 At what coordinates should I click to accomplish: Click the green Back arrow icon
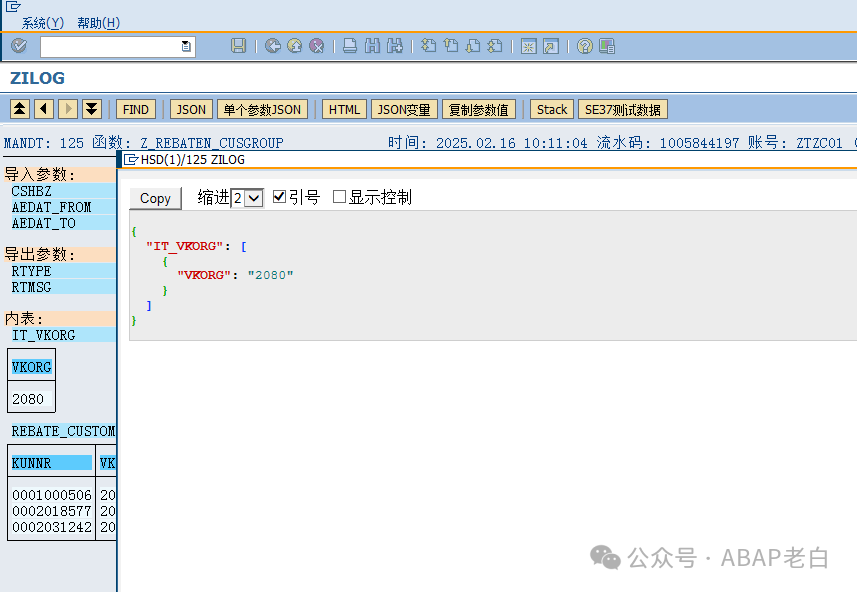coord(273,46)
